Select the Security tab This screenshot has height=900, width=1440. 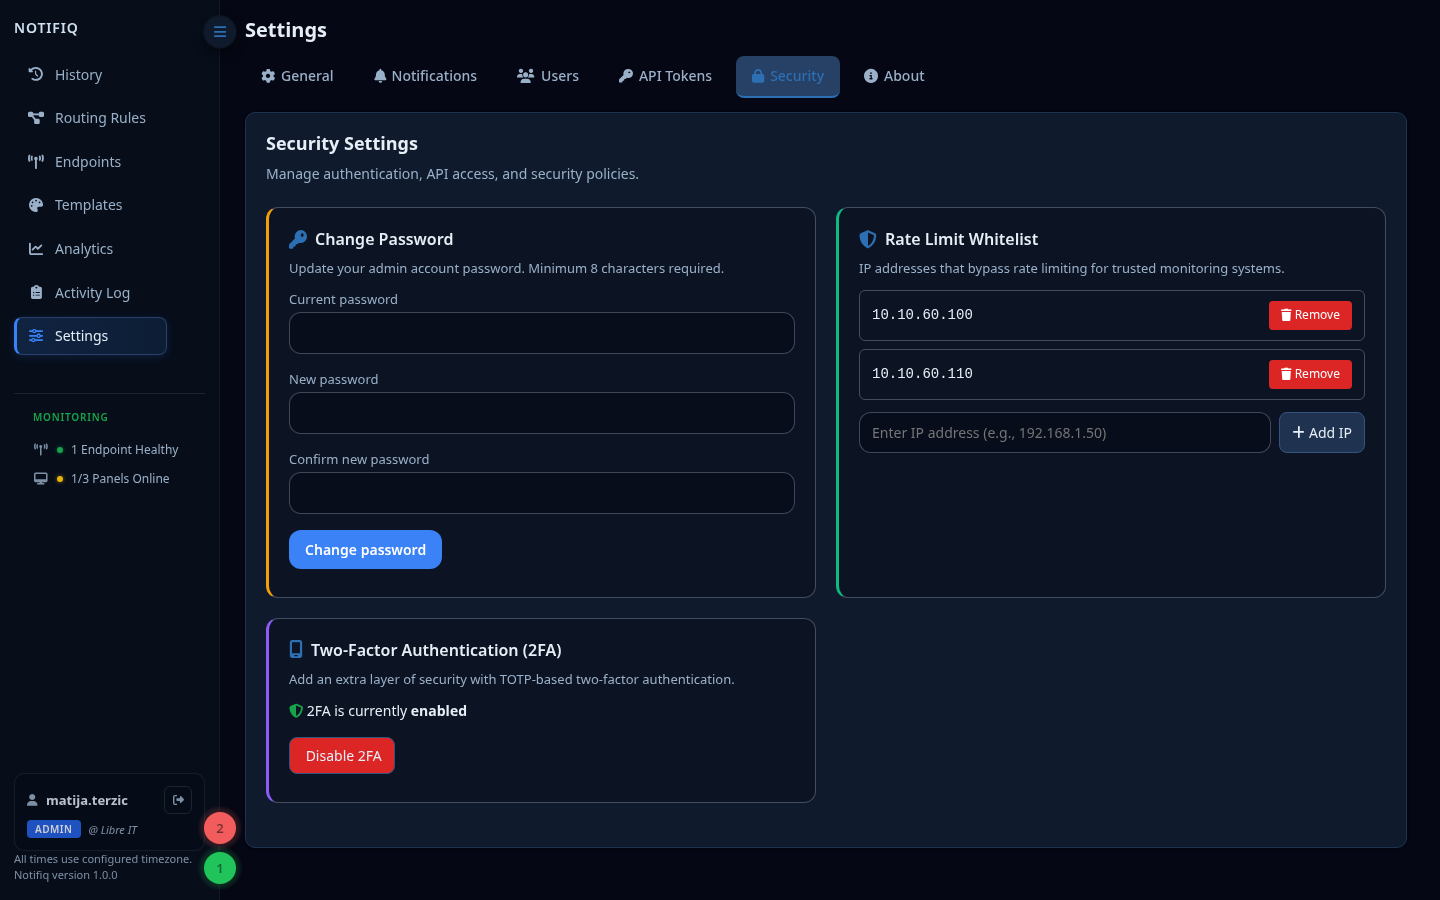(788, 76)
